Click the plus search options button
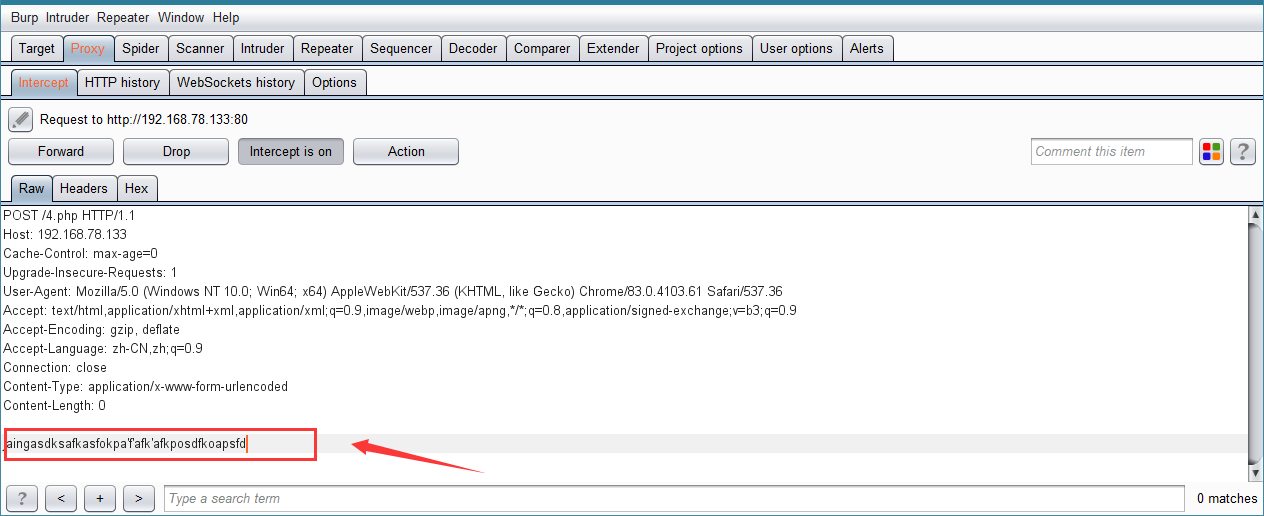1264x516 pixels. point(100,498)
